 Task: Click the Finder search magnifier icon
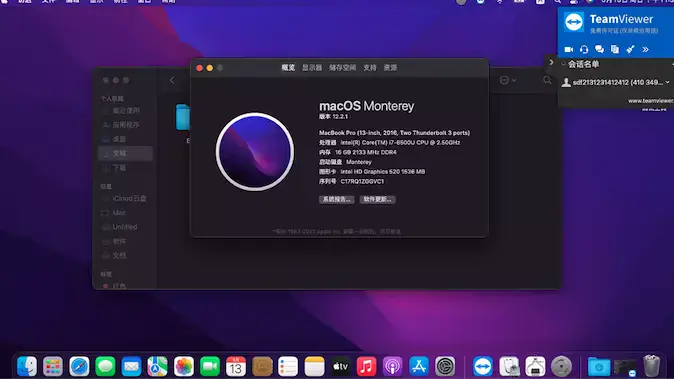(547, 80)
